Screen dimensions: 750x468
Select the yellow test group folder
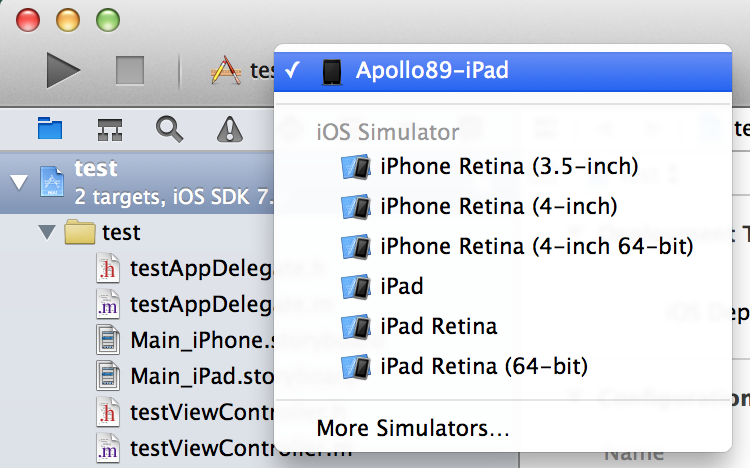[79, 232]
